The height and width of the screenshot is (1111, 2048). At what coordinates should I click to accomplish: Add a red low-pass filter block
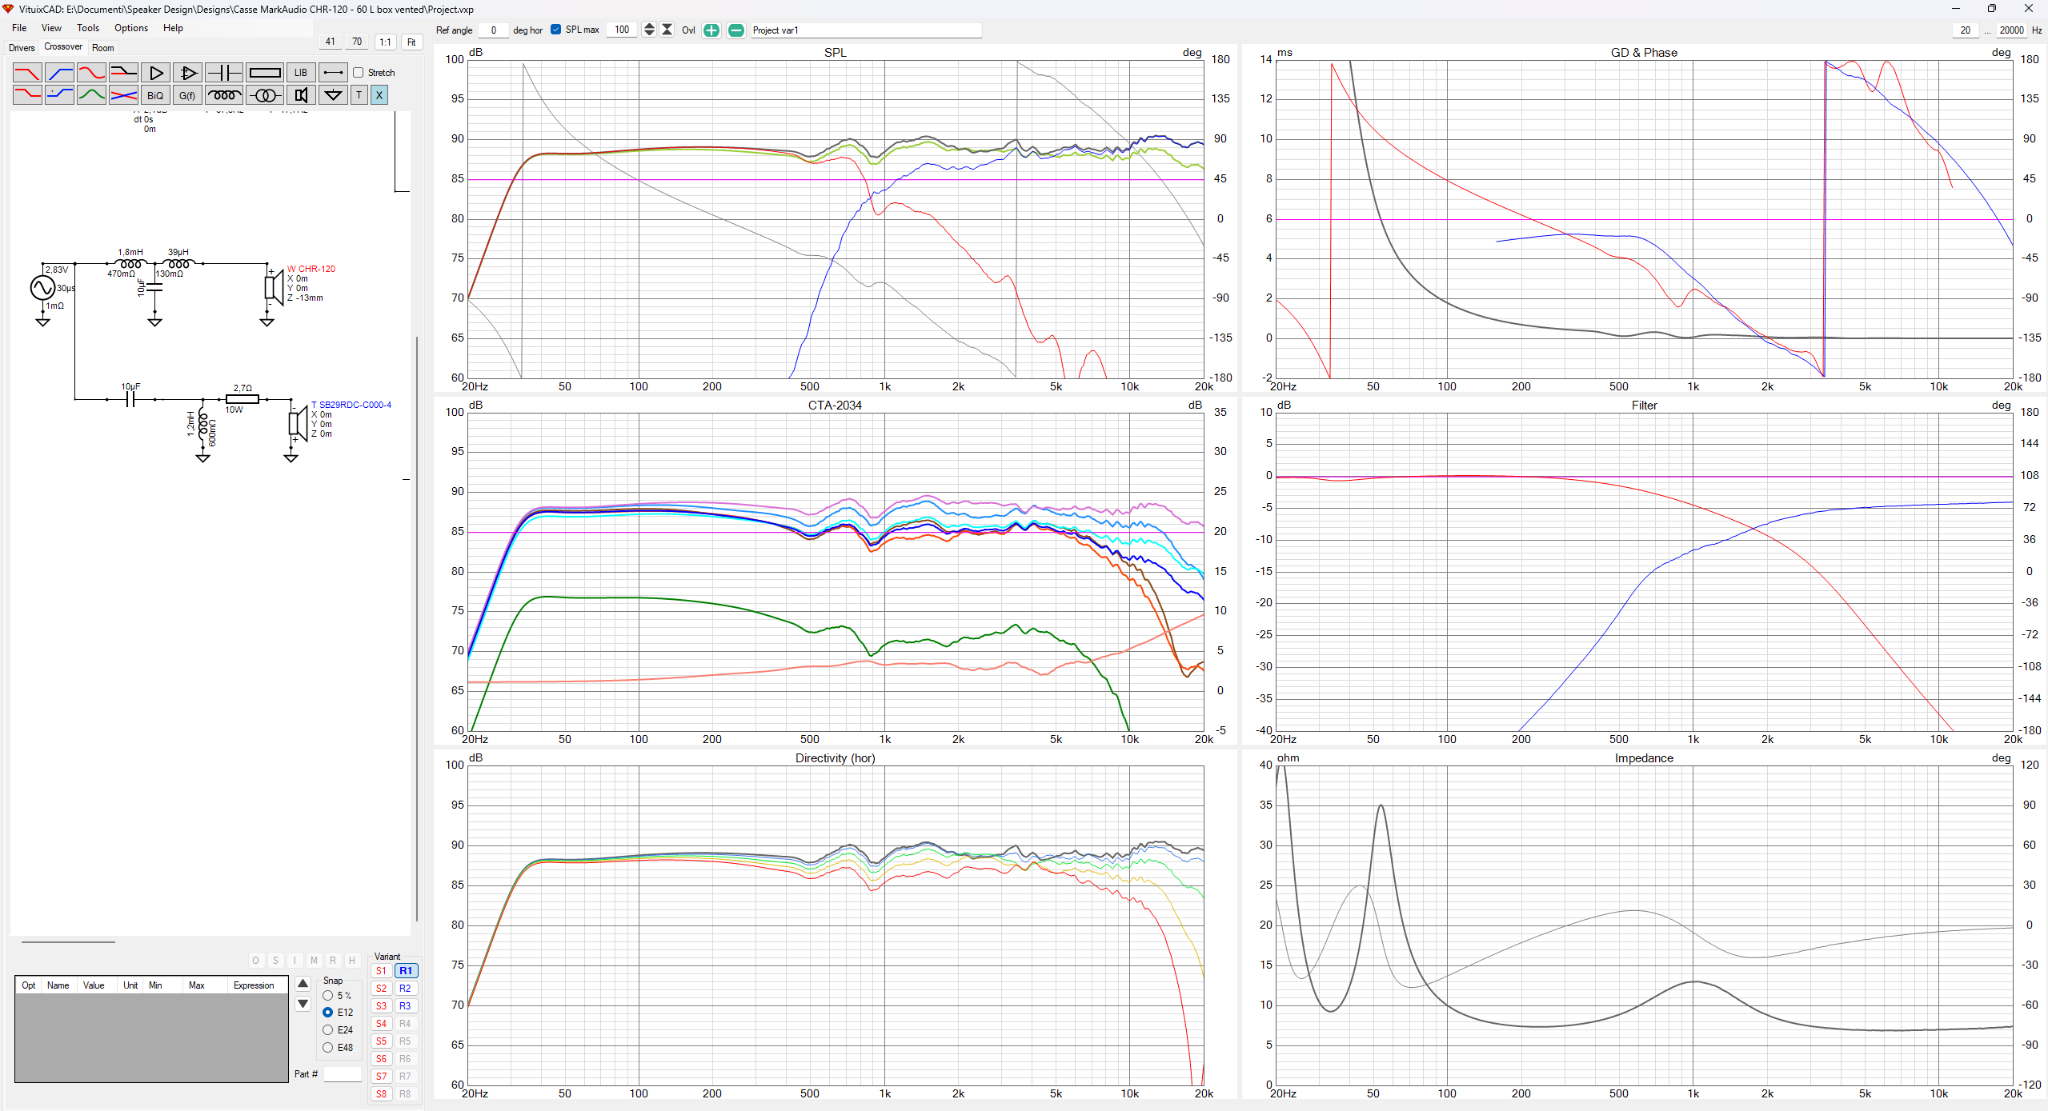click(x=27, y=73)
